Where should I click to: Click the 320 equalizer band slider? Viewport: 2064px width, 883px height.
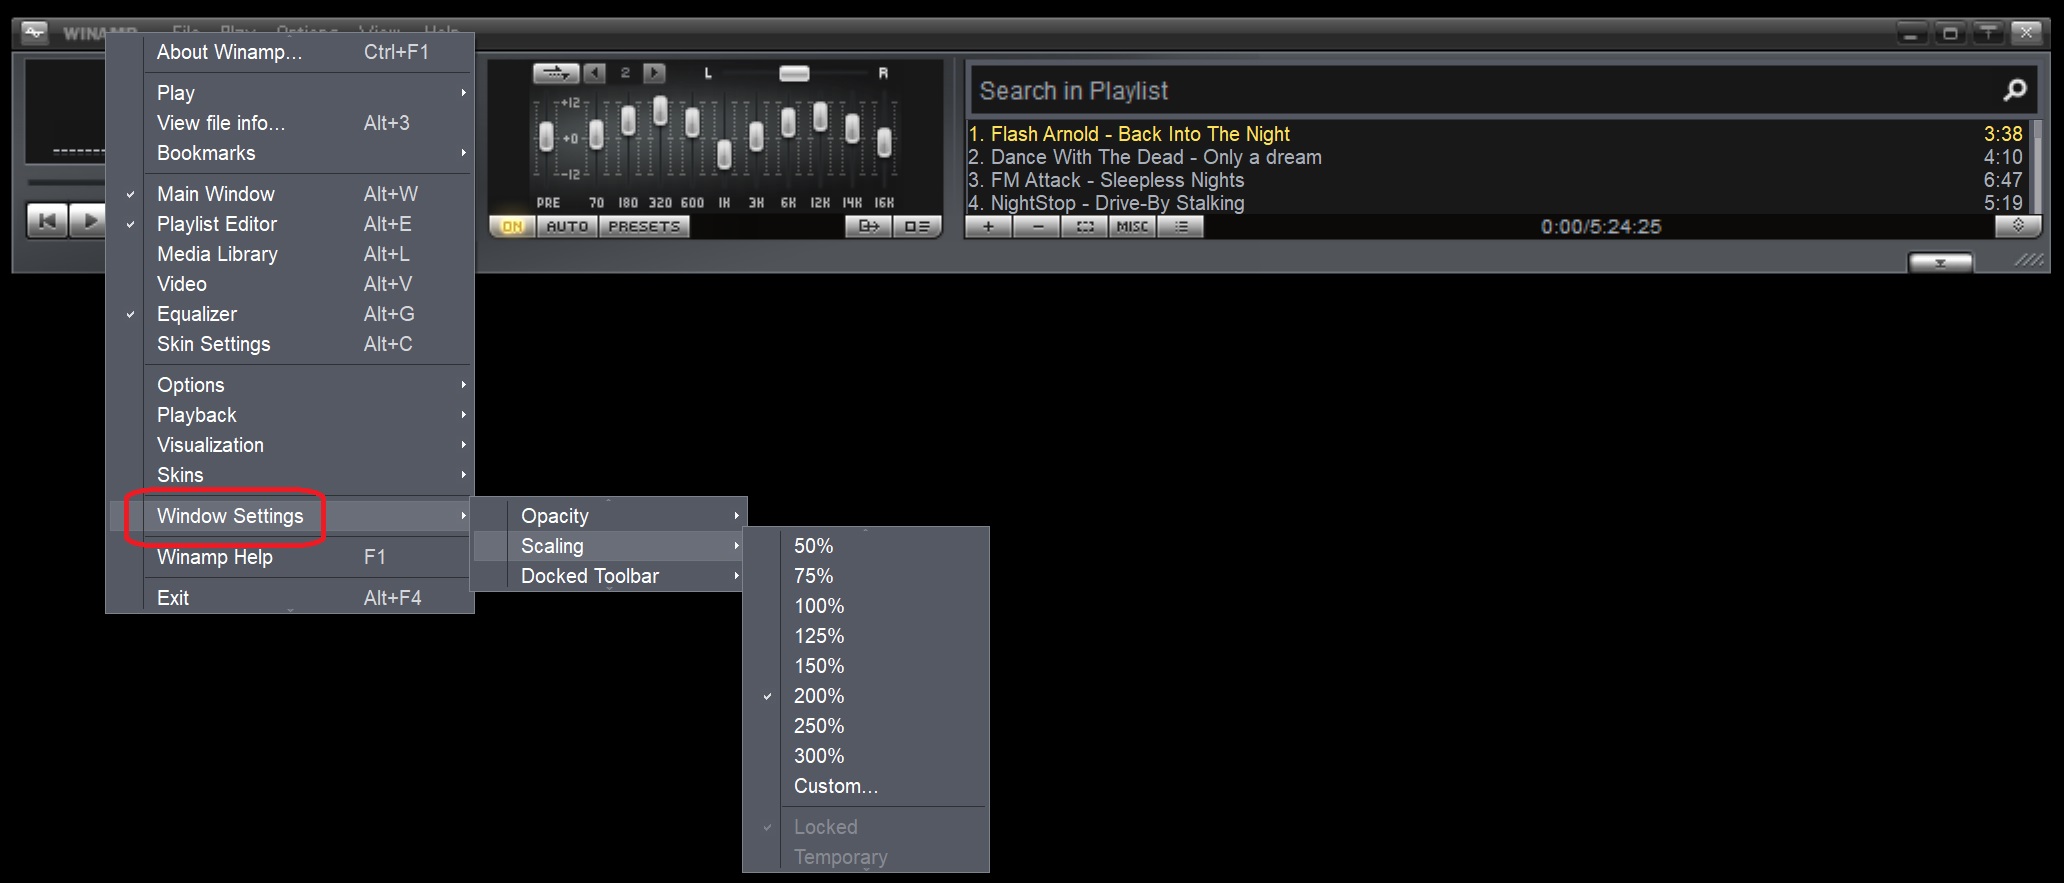point(660,111)
